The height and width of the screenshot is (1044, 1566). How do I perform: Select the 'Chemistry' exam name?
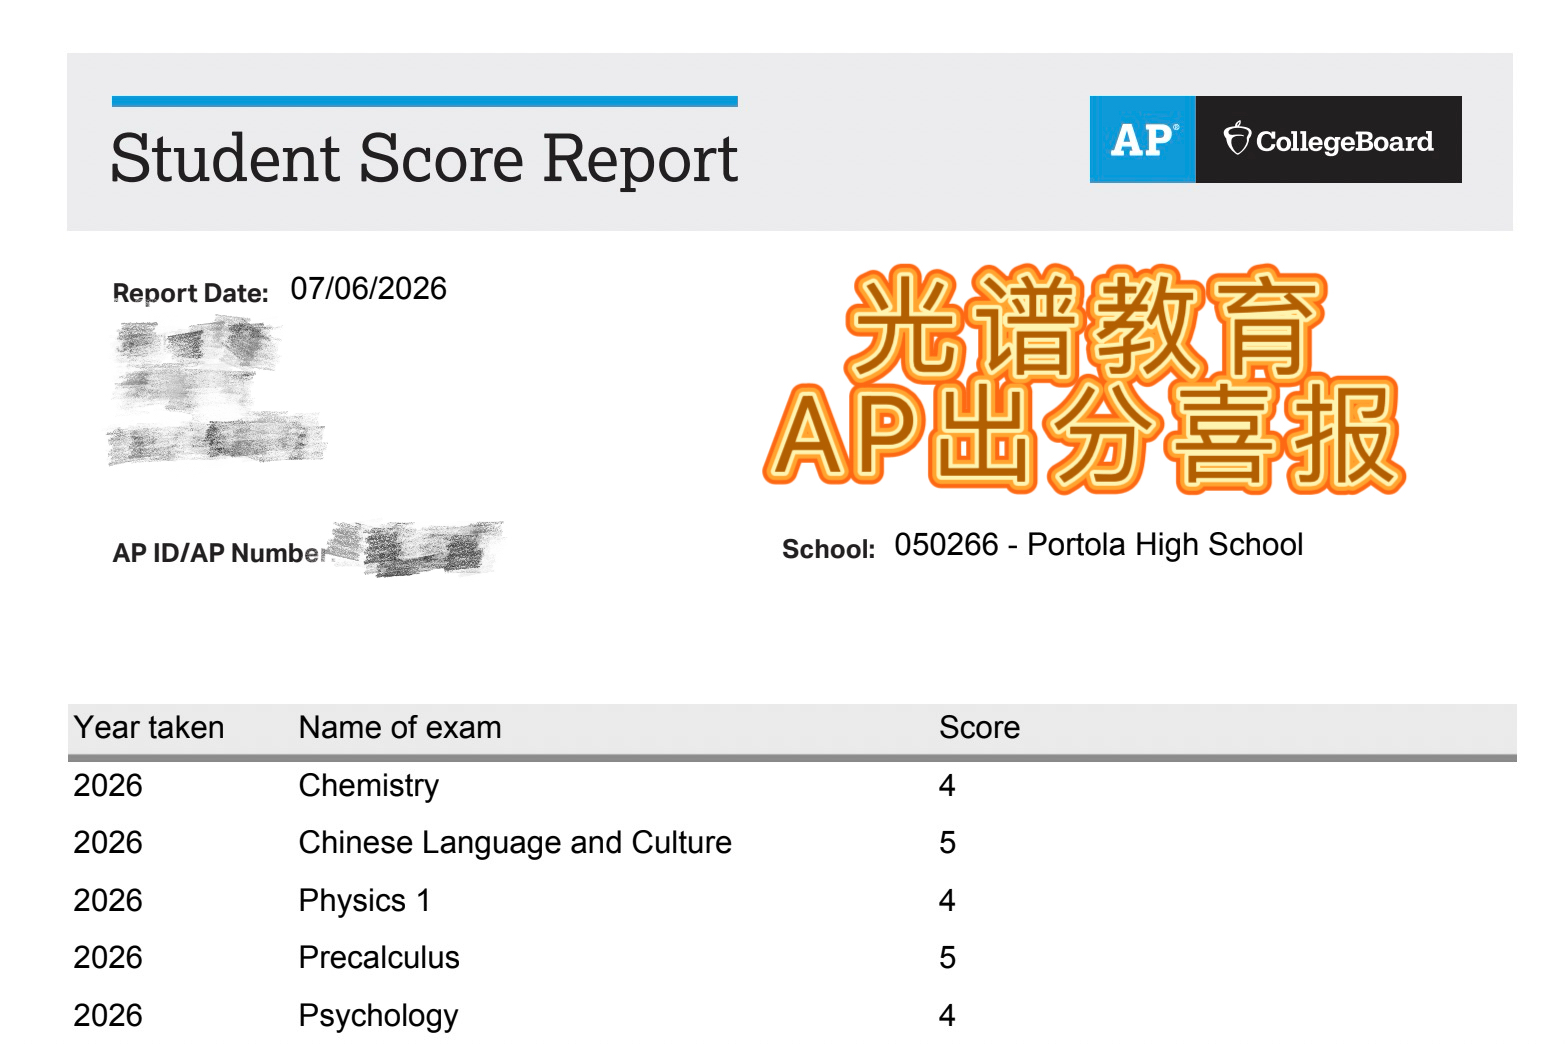point(368,786)
